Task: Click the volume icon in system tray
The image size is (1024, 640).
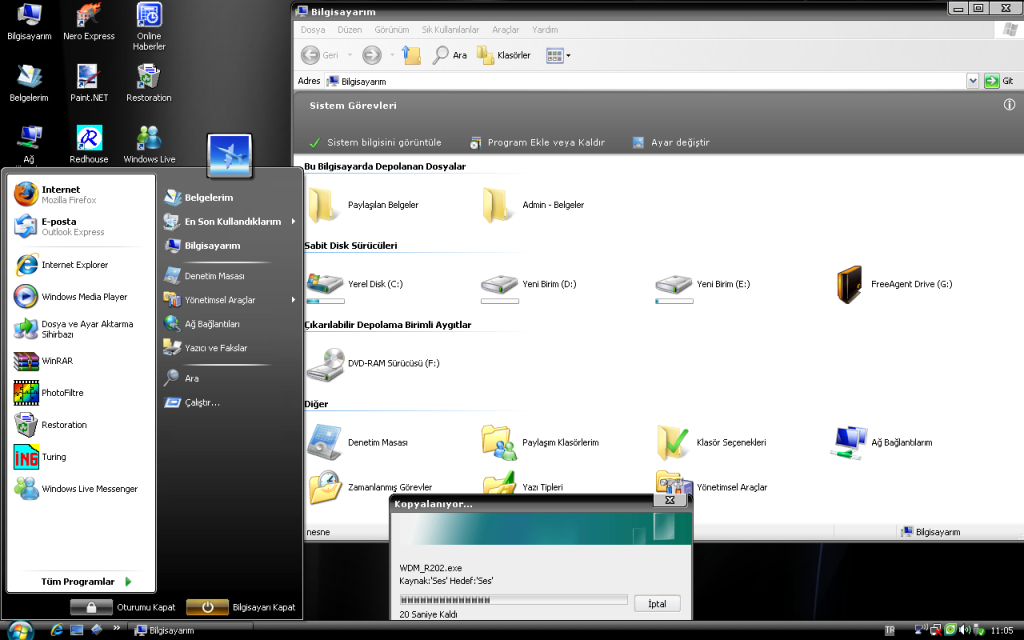Action: pyautogui.click(x=963, y=631)
